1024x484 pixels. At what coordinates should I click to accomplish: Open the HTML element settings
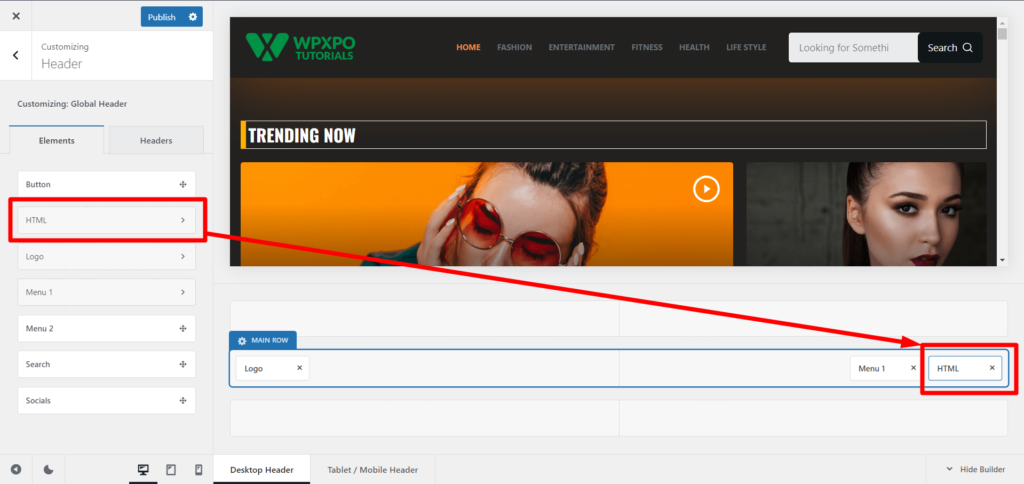point(106,221)
